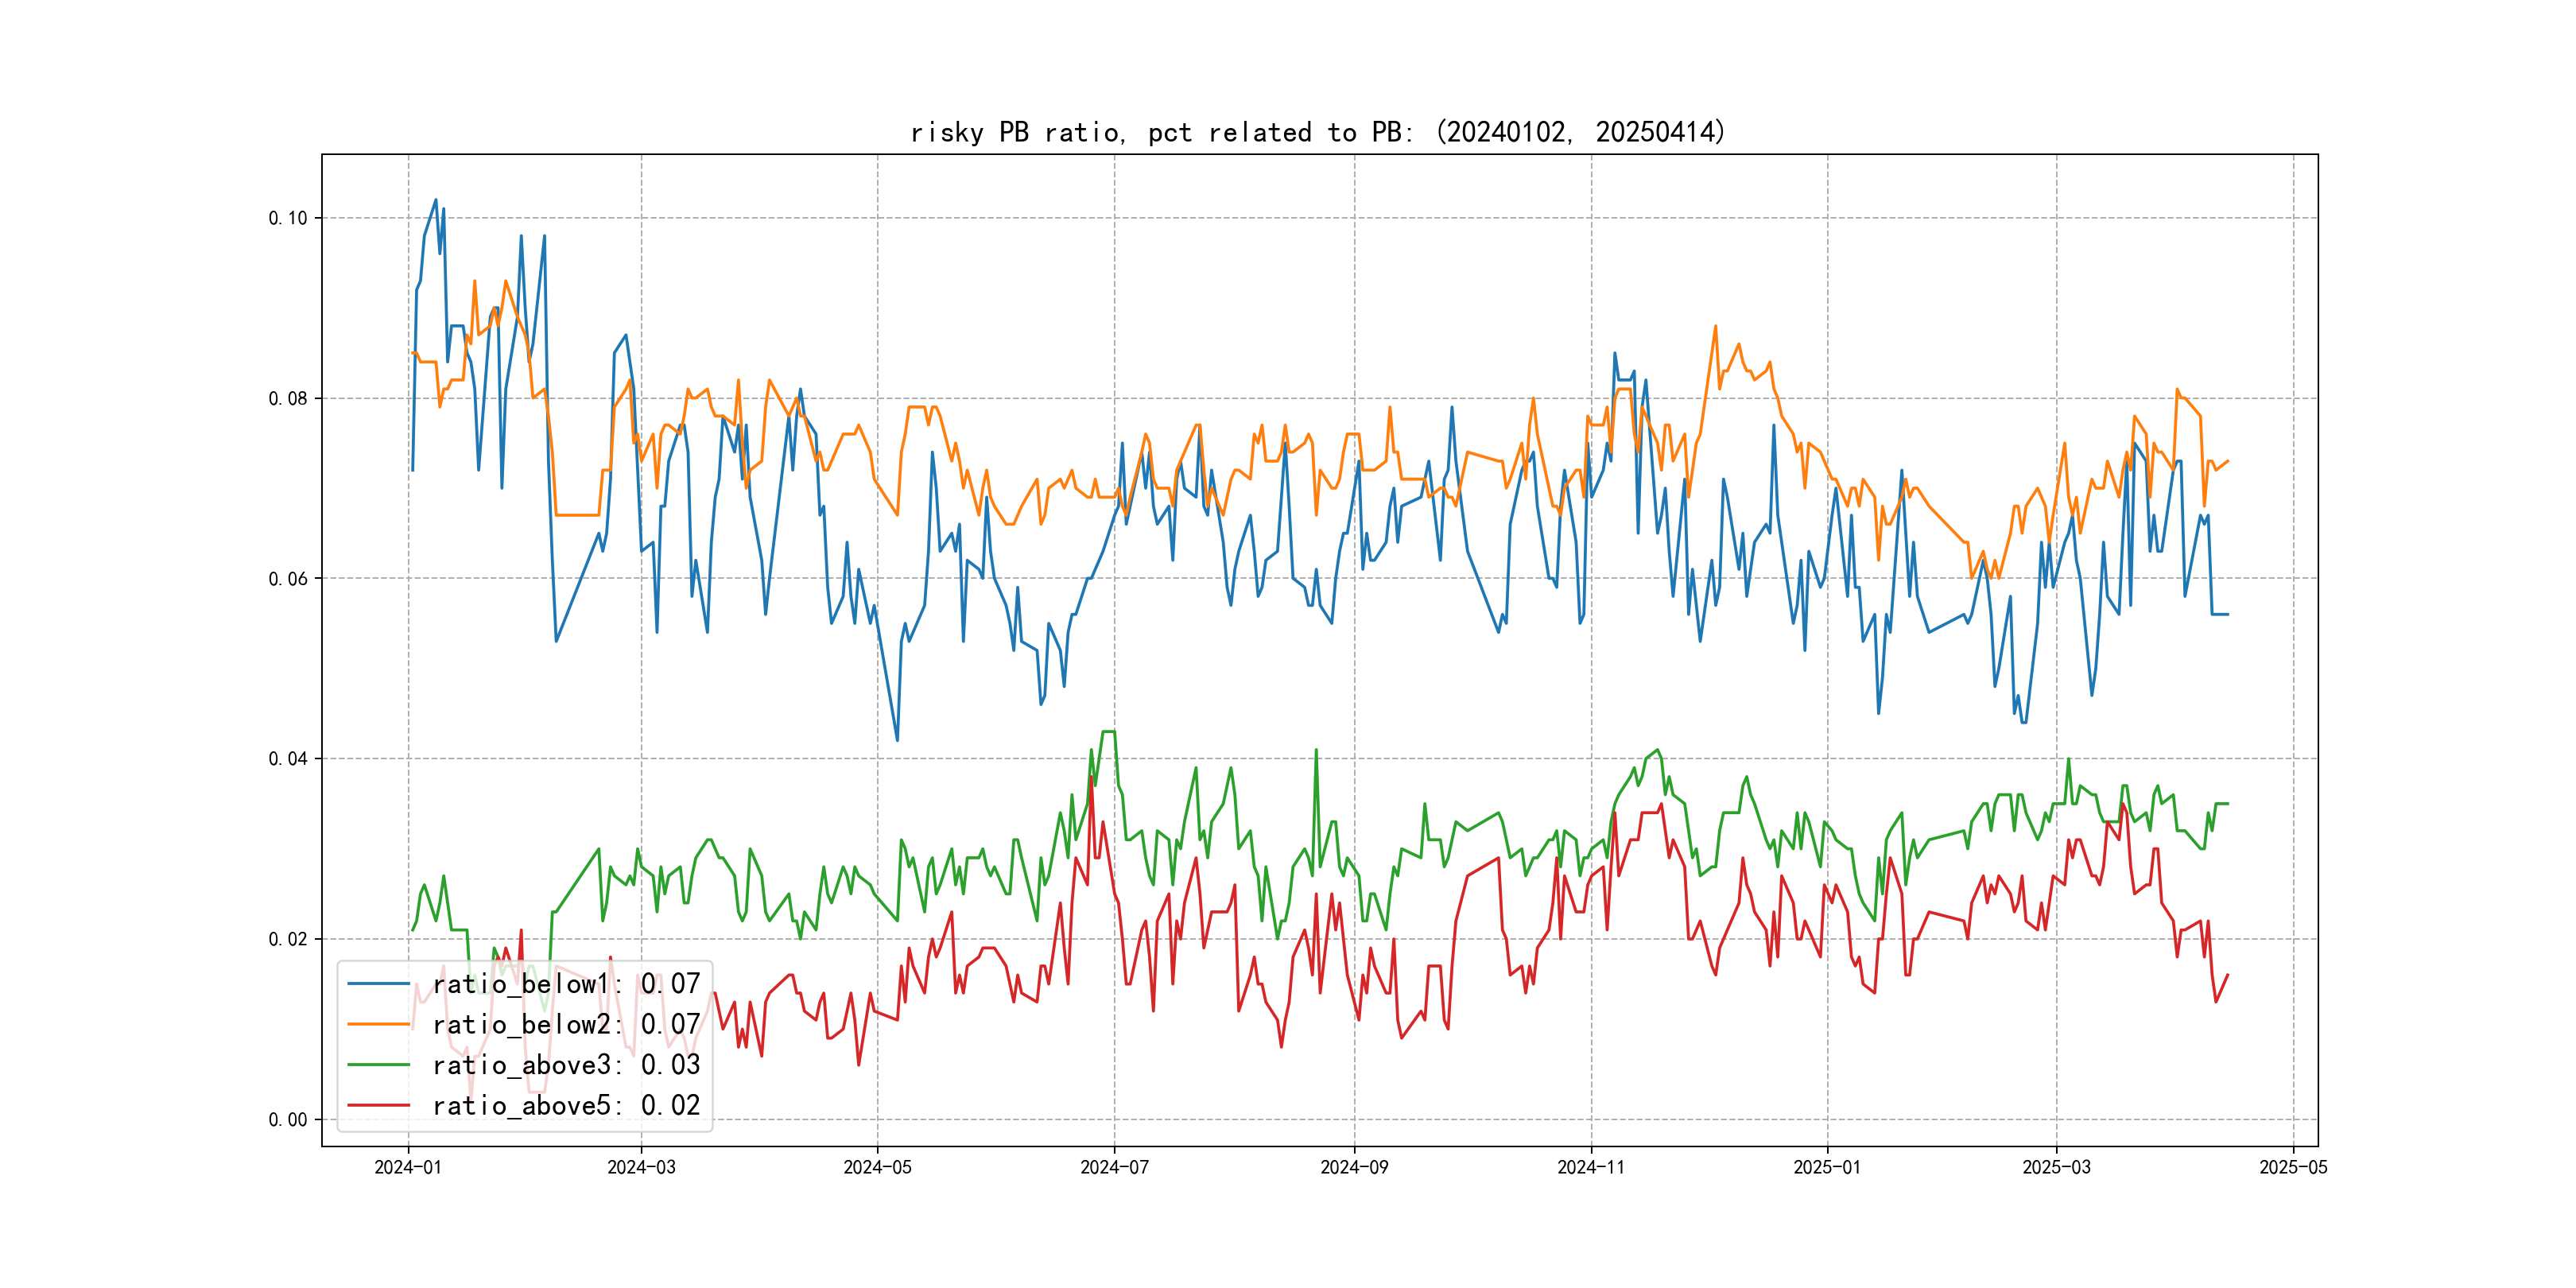The image size is (2576, 1288).
Task: Click the 0.00 y-axis tick label
Action: point(288,1119)
